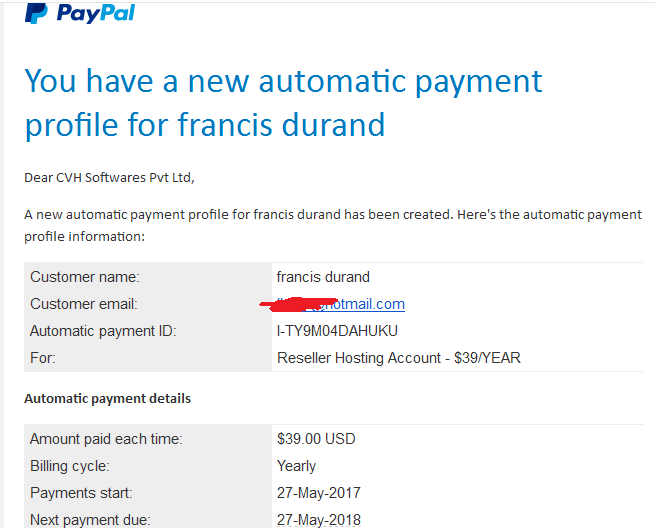Click the PayPal wordmark text
Screen dimensions: 655x528
point(96,14)
